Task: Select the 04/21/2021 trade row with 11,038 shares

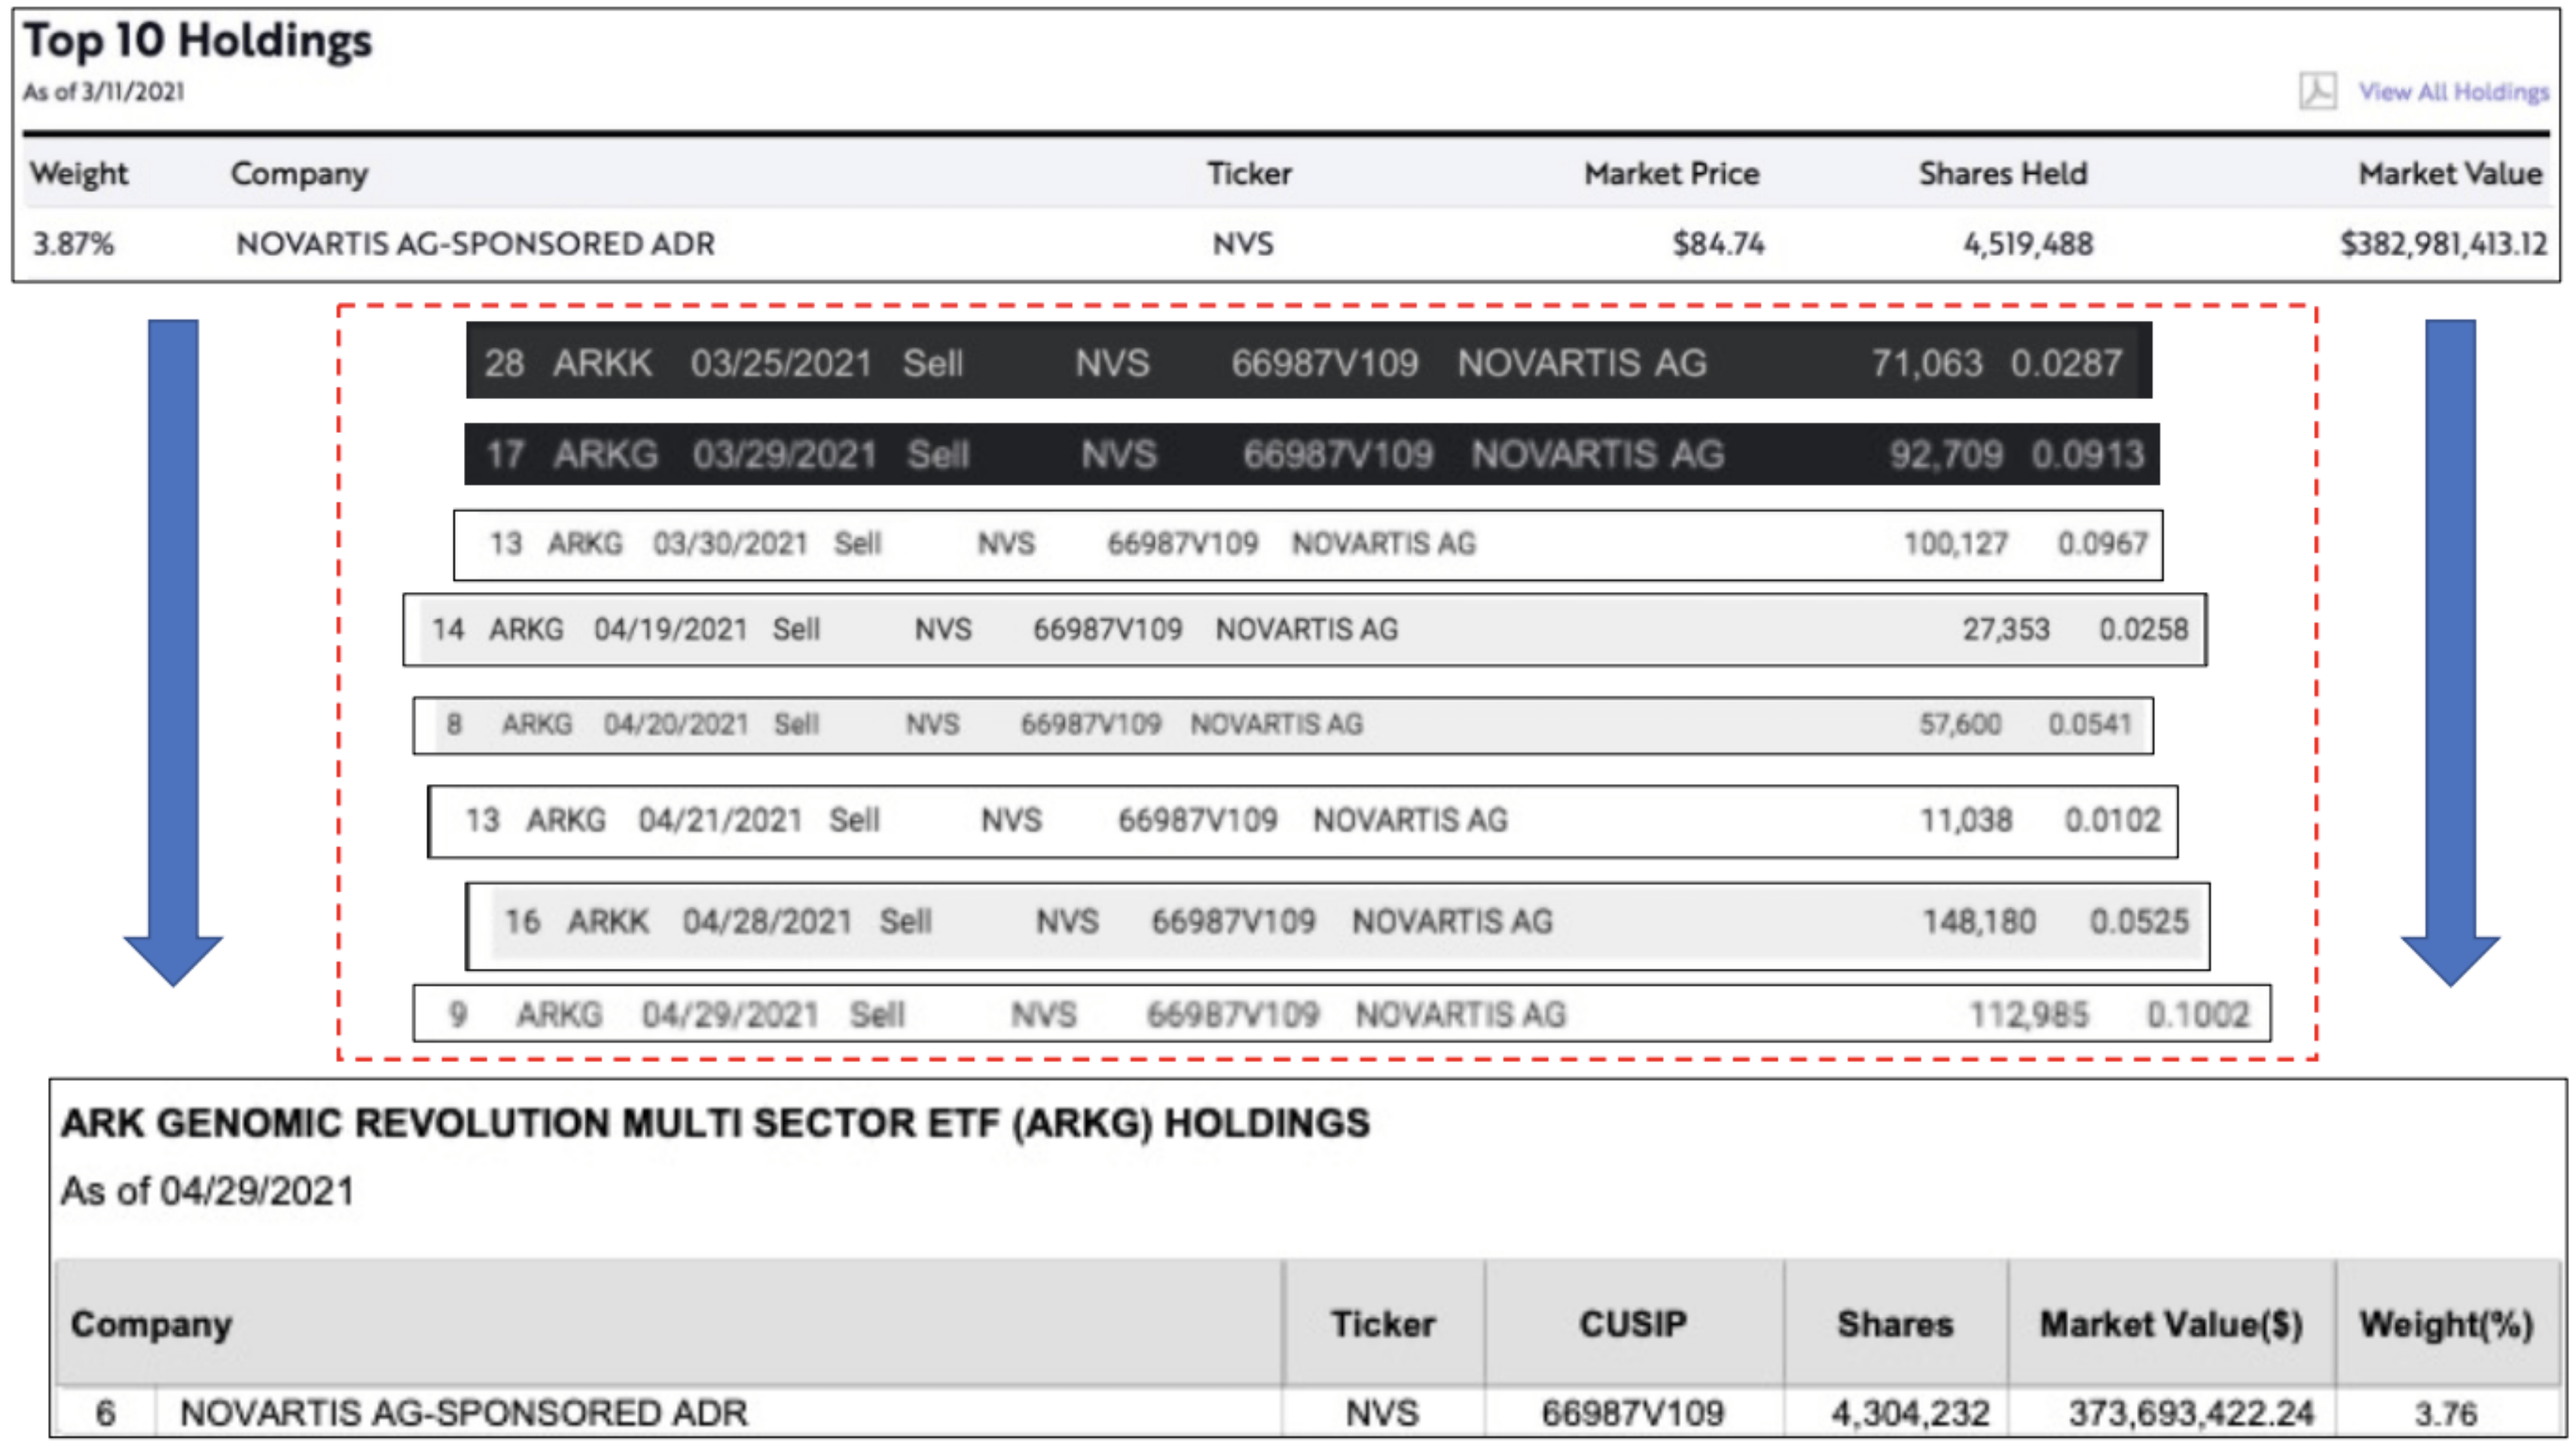Action: point(1302,821)
